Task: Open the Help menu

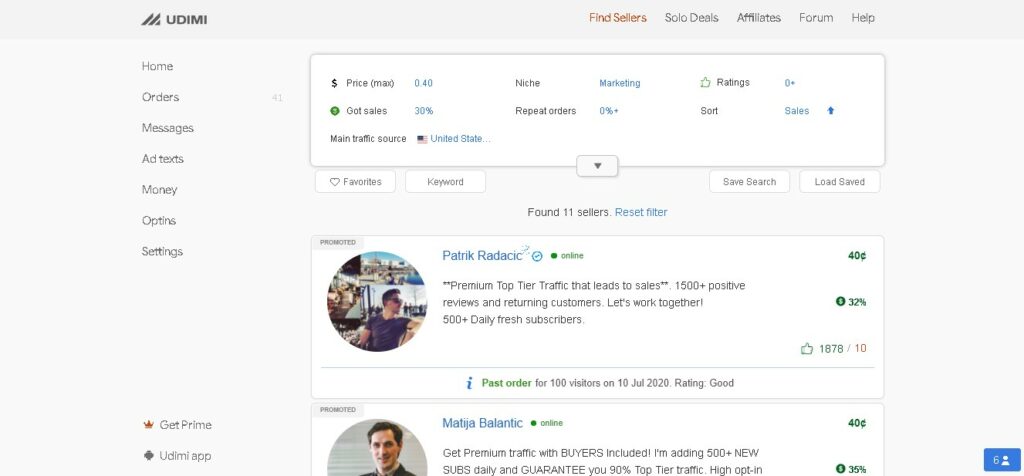Action: (x=863, y=18)
